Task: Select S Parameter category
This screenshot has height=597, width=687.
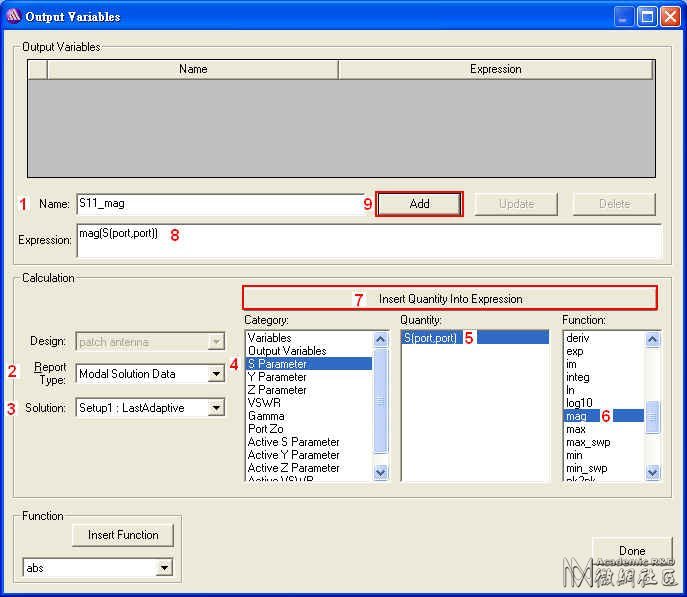Action: (x=309, y=364)
